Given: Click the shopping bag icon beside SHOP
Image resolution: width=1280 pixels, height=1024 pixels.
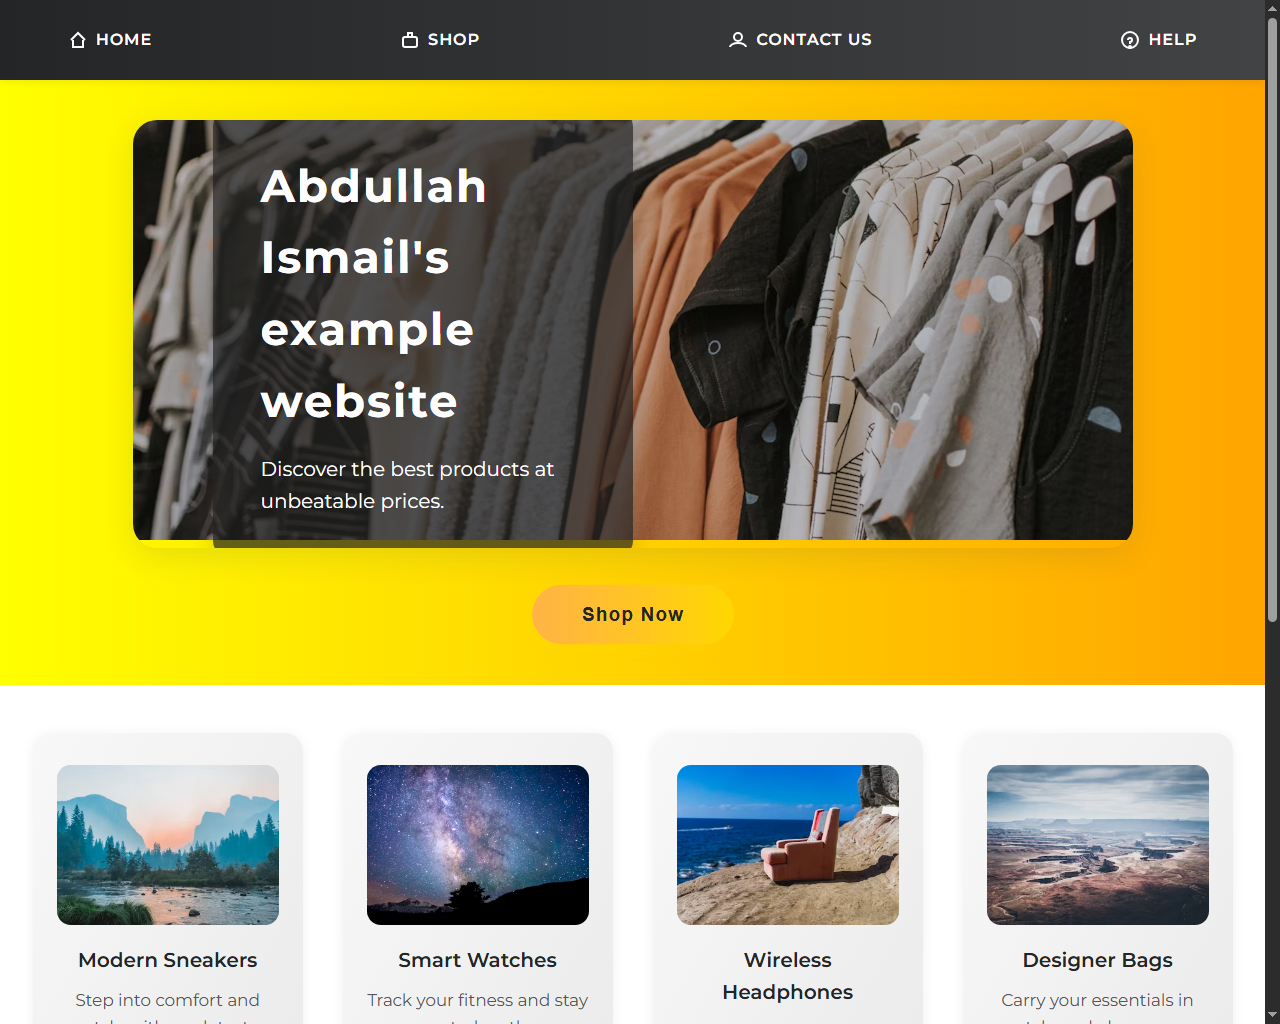Looking at the screenshot, I should click(410, 40).
